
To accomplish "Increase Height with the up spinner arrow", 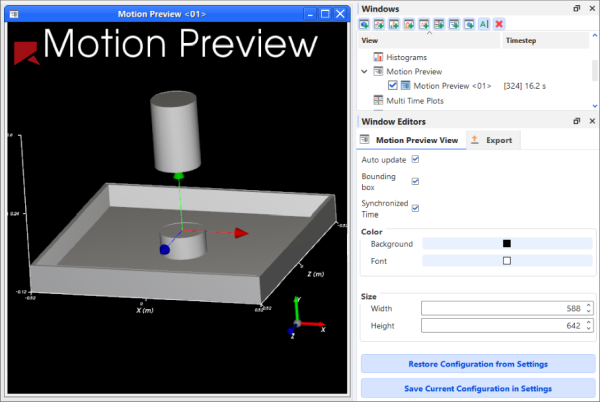I will [589, 322].
